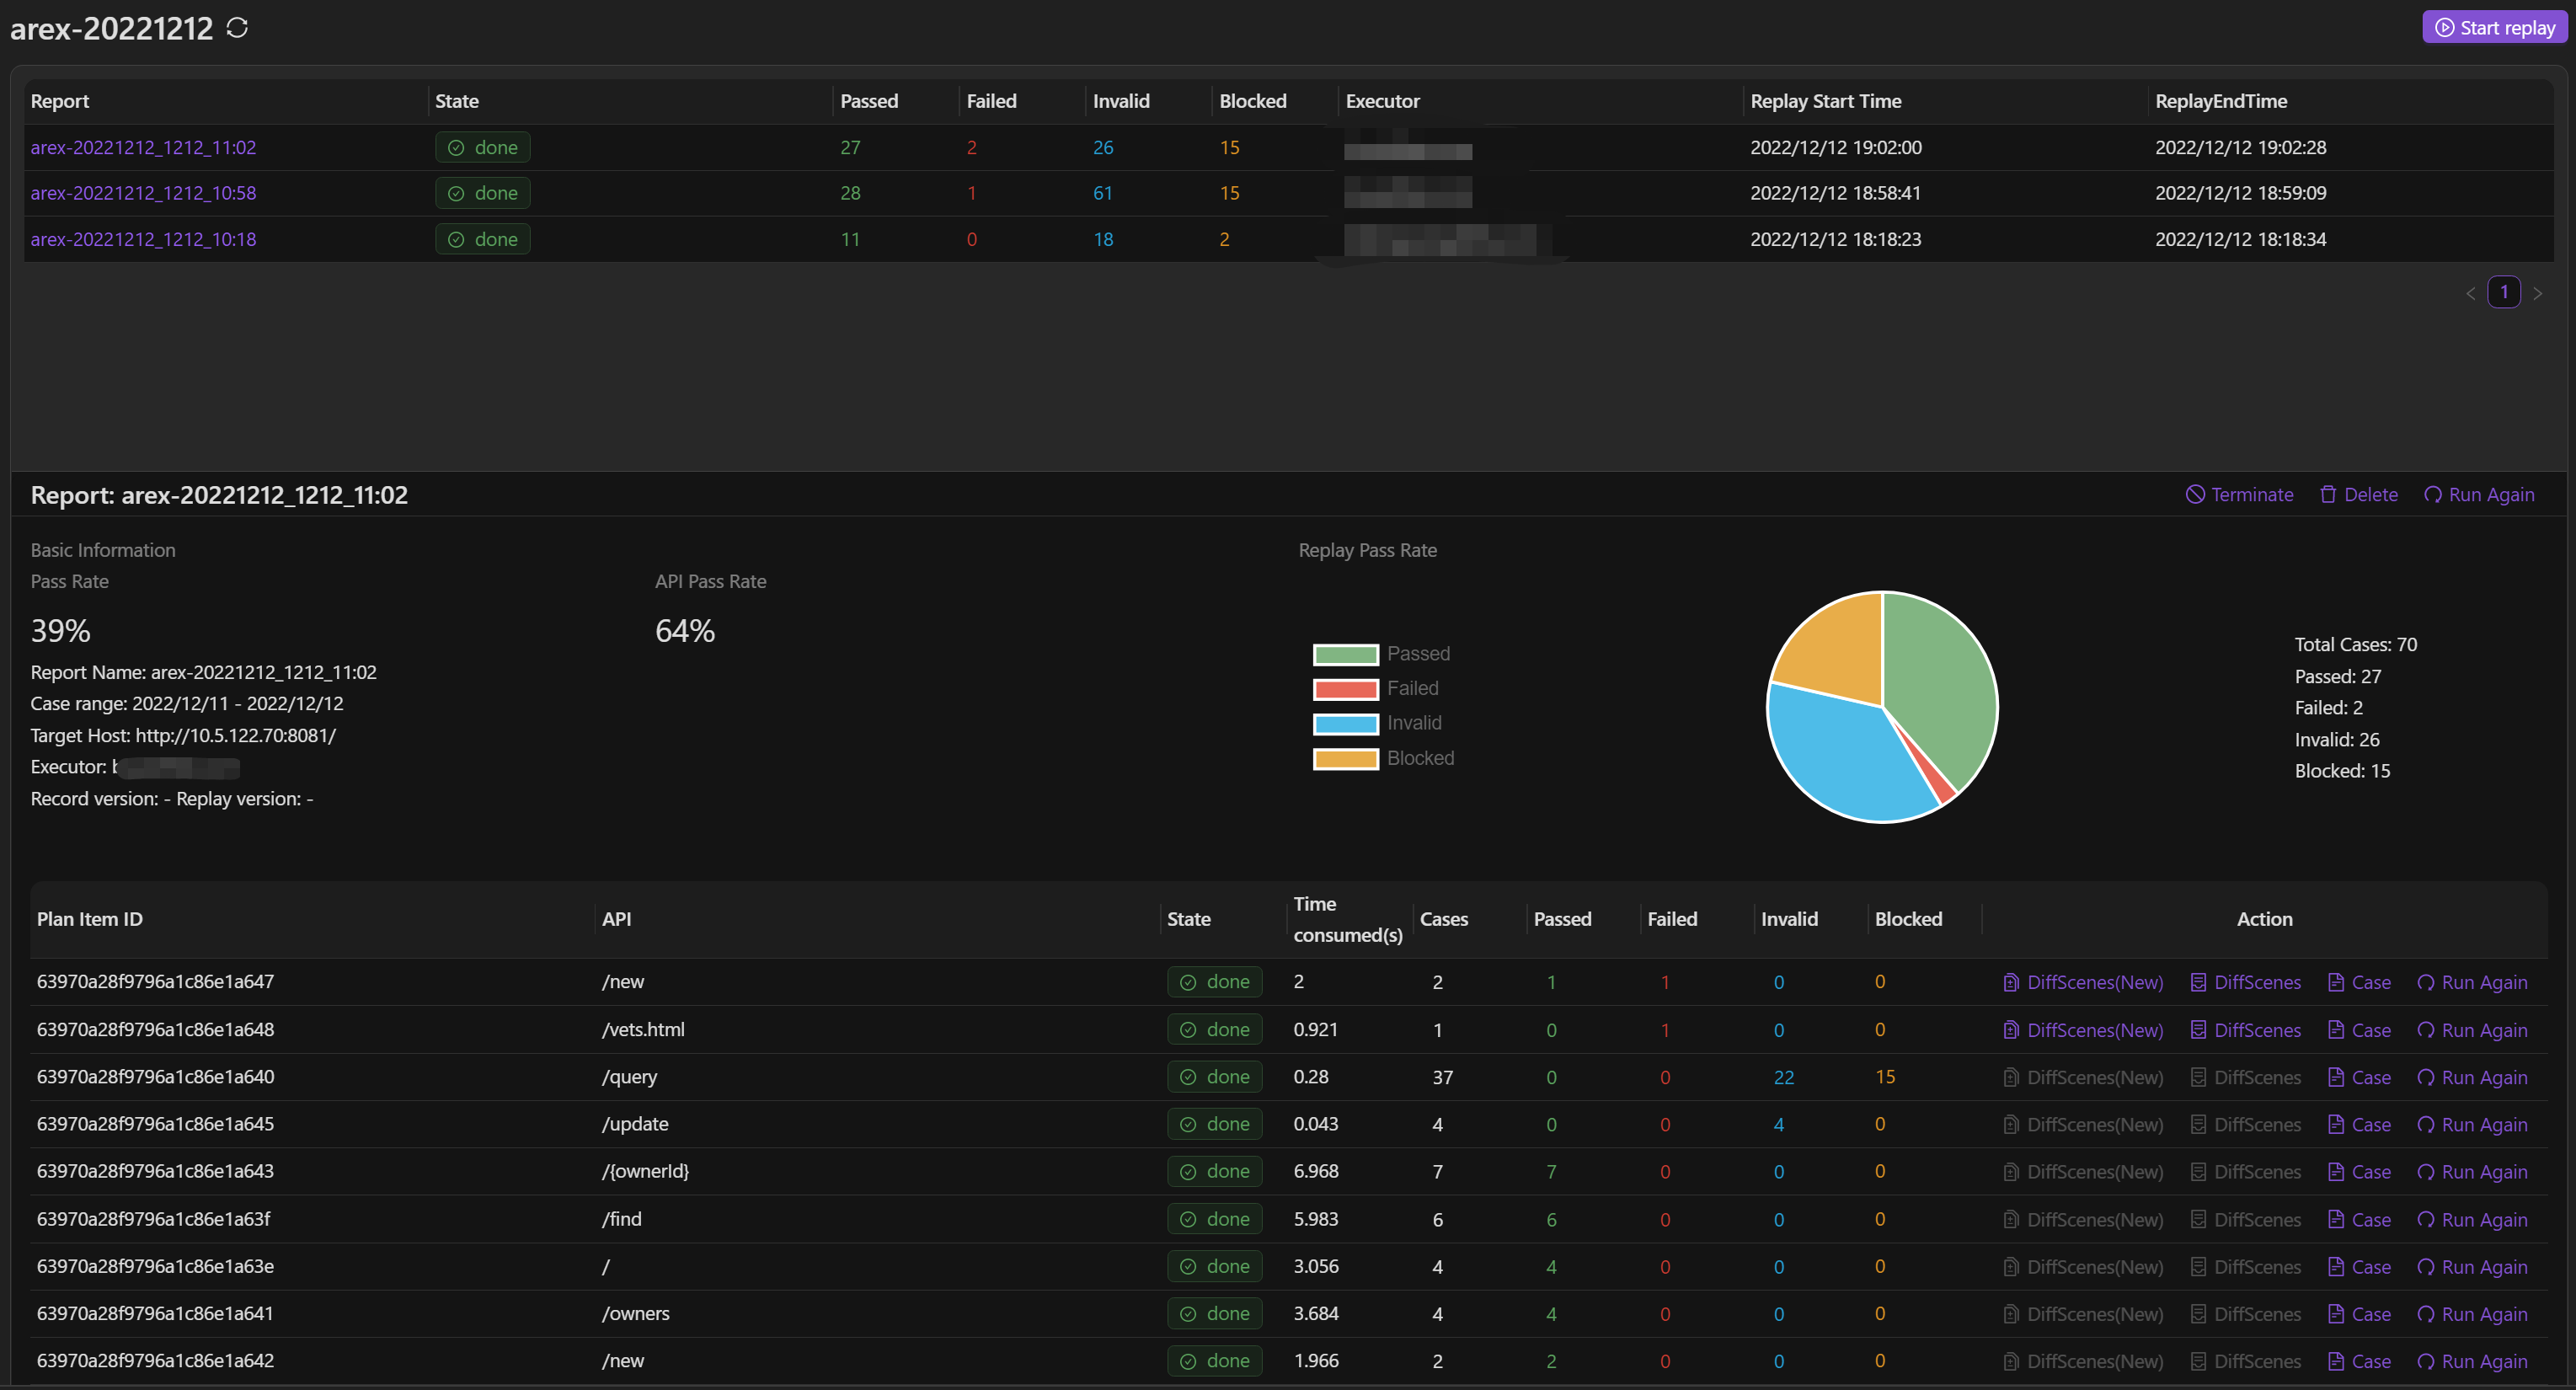
Task: Click Target Host http://10.5.122.70:8081/ text
Action: pos(183,735)
